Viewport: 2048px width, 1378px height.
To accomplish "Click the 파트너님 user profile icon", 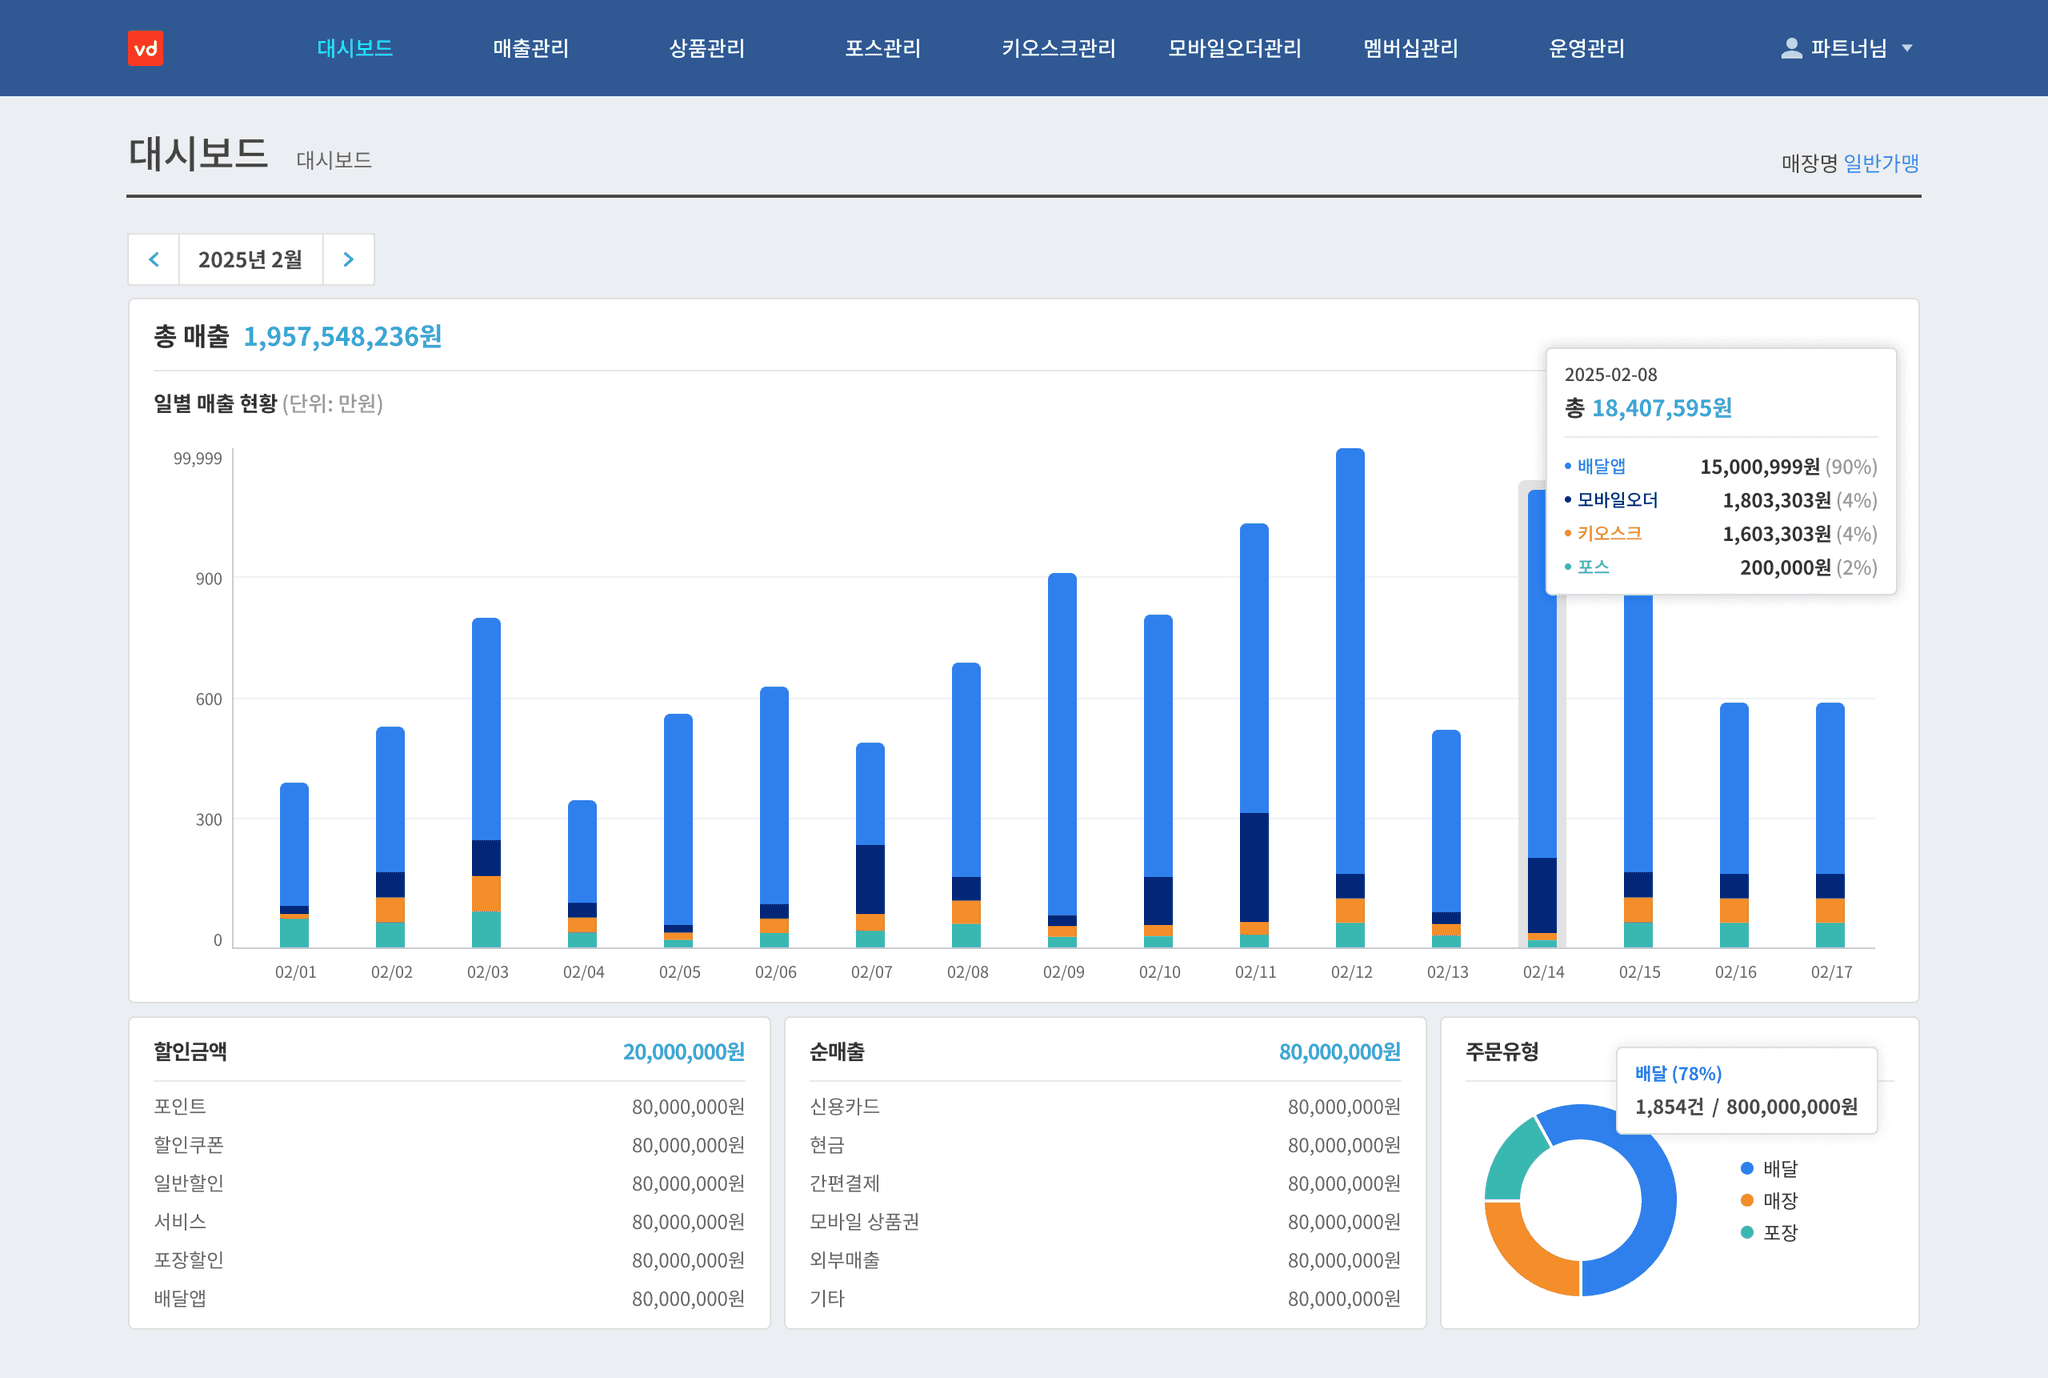I will coord(1791,48).
